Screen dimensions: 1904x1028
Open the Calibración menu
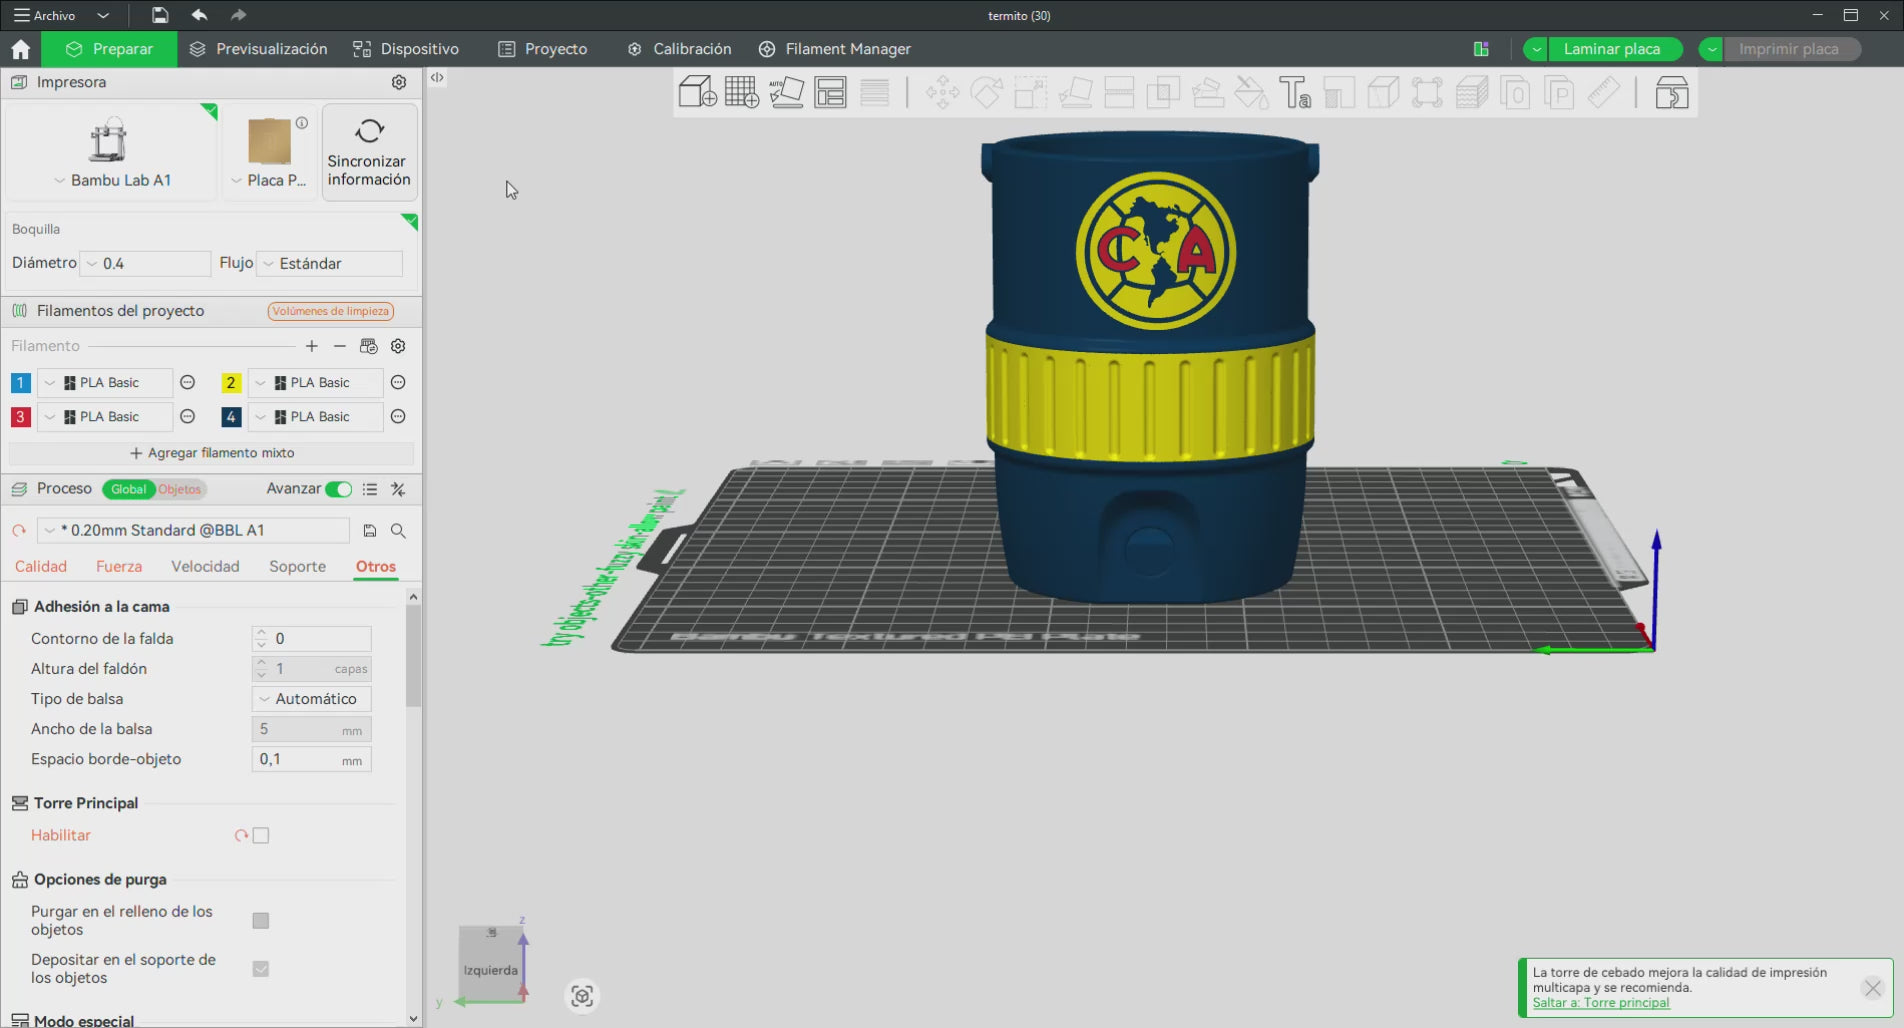tap(679, 49)
